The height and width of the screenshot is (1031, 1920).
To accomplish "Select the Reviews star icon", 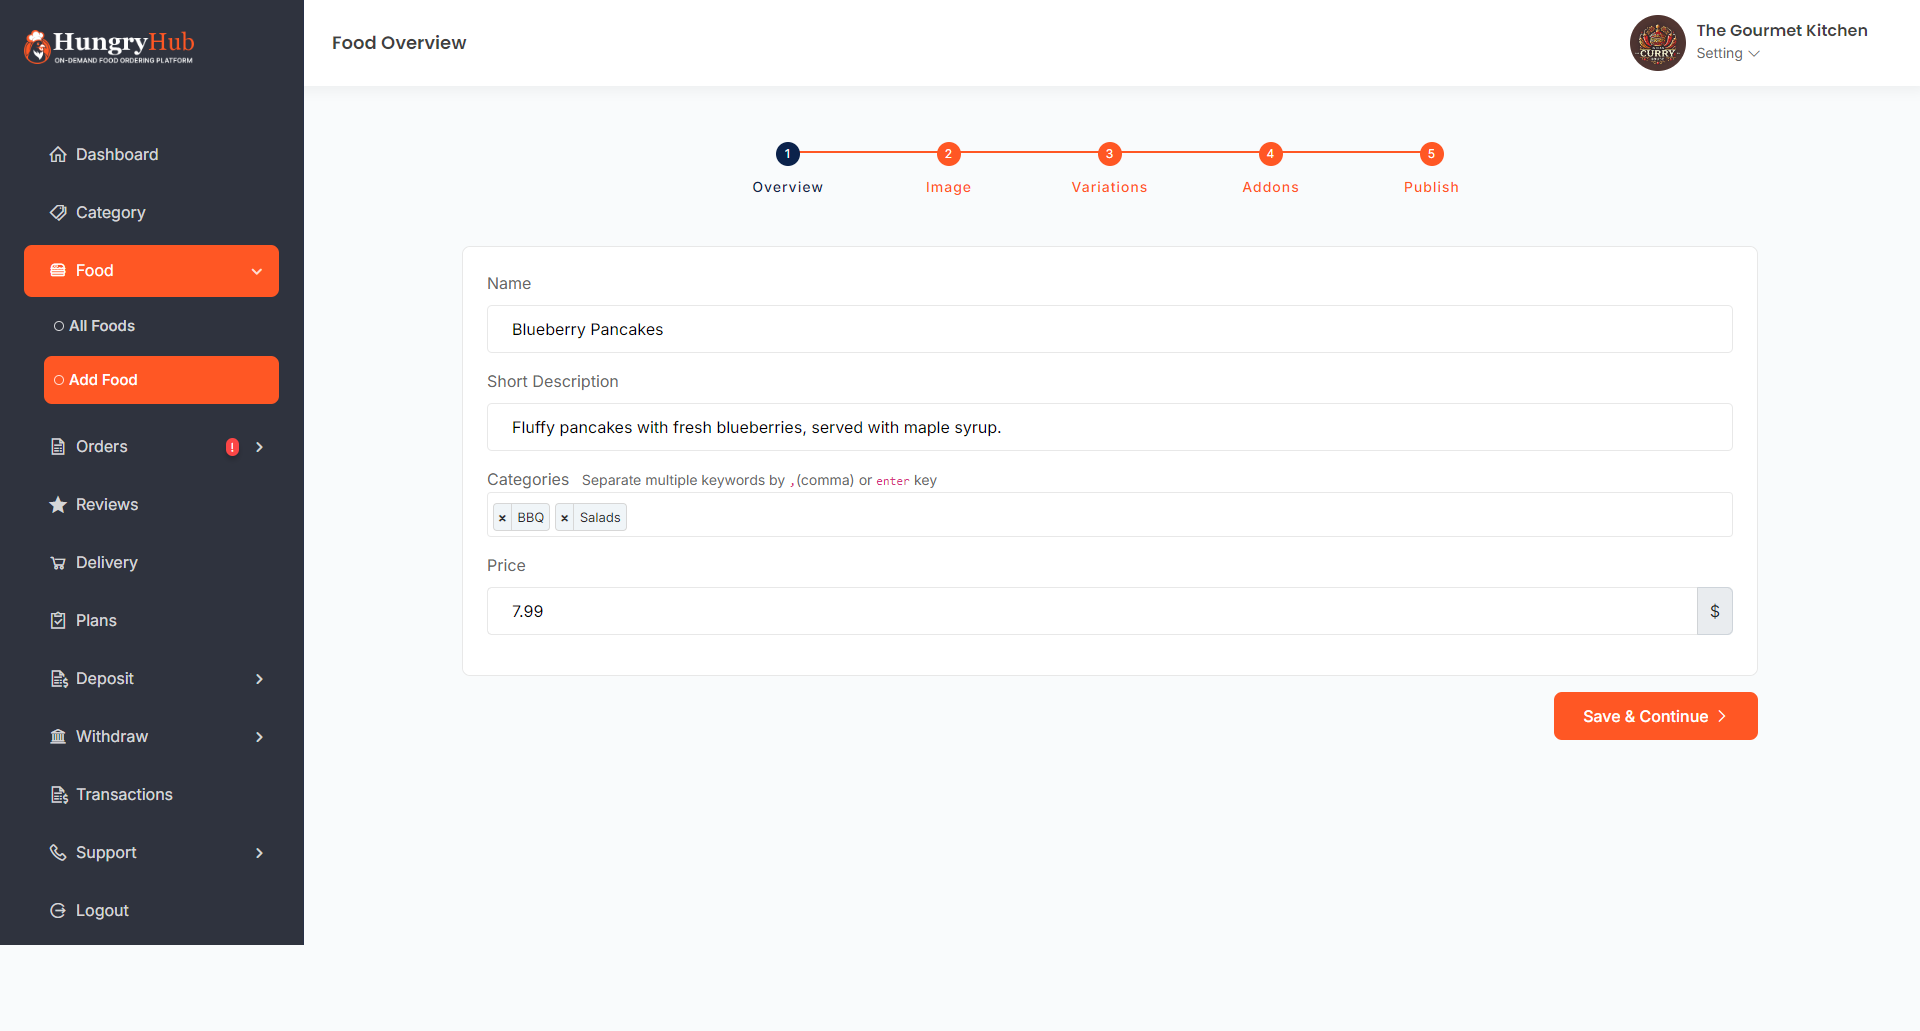I will point(57,504).
